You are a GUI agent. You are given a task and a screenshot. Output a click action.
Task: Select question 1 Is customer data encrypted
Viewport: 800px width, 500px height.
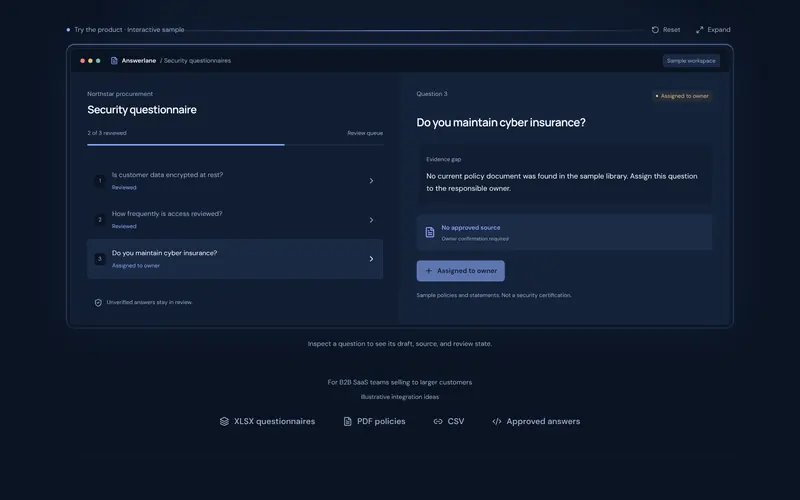[x=235, y=181]
